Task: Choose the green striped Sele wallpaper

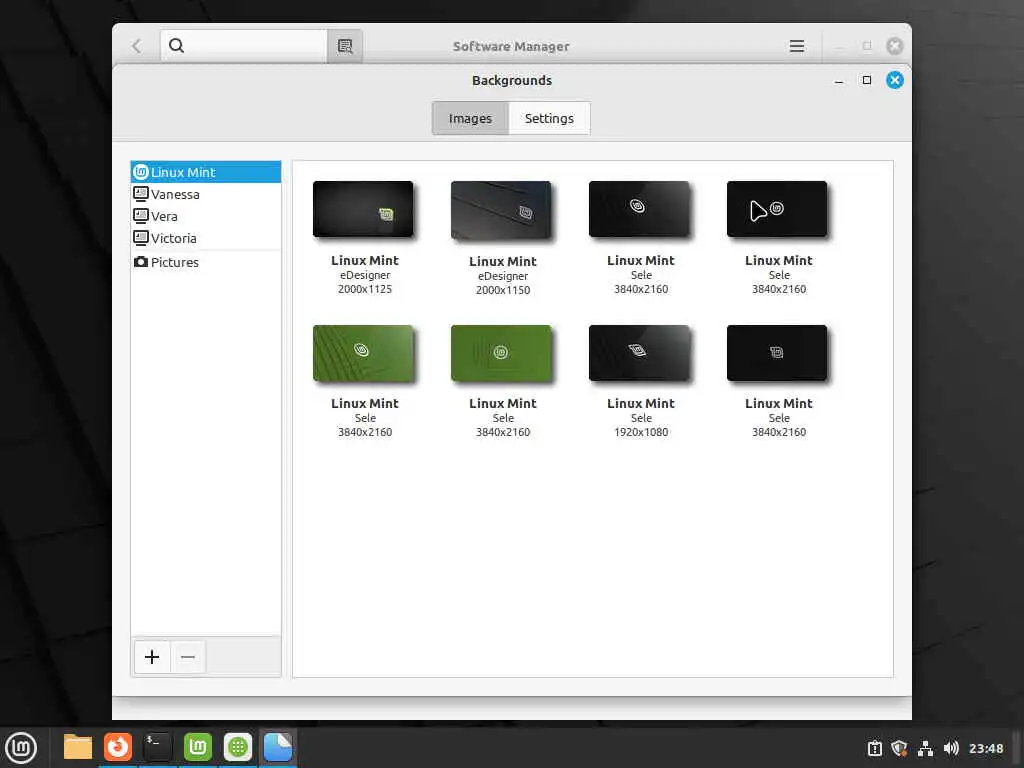Action: click(x=363, y=353)
